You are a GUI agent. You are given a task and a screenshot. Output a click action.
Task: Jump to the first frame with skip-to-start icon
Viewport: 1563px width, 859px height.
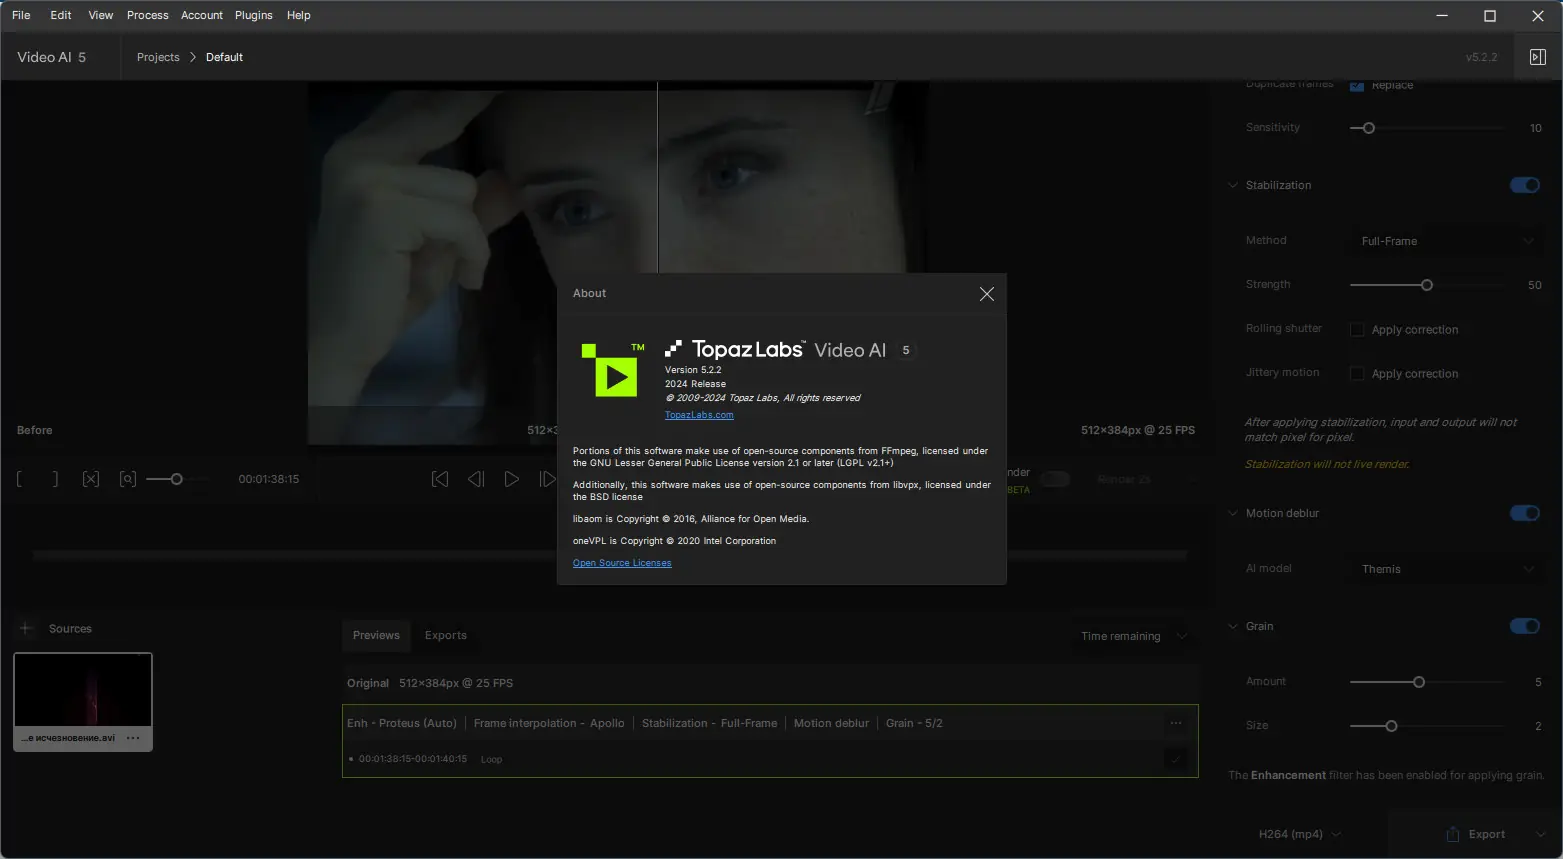pos(440,479)
